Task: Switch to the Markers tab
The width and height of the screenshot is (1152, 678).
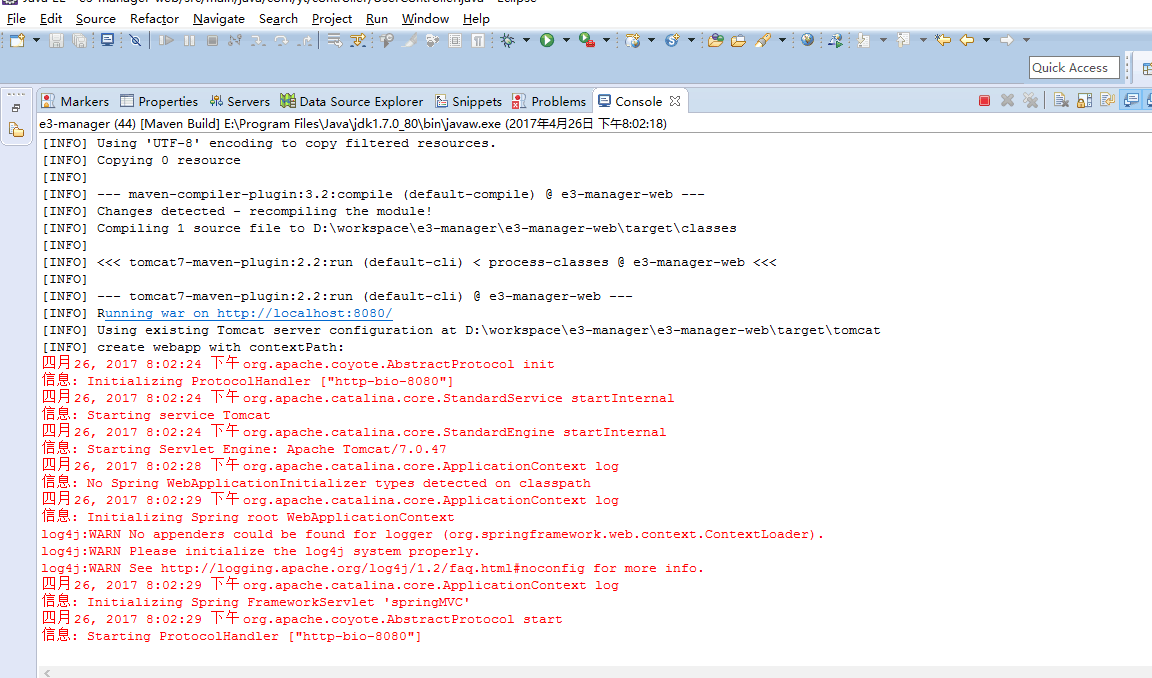Action: click(x=75, y=101)
